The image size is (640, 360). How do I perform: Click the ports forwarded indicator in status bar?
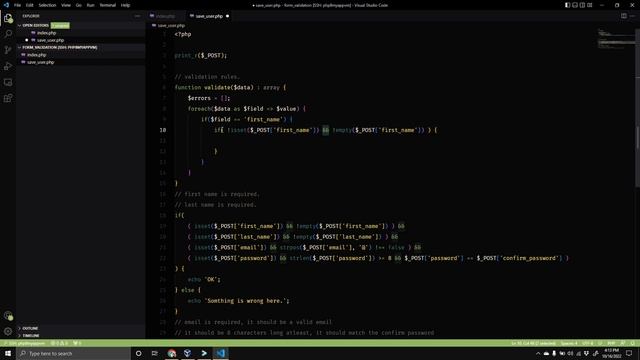[x=77, y=343]
